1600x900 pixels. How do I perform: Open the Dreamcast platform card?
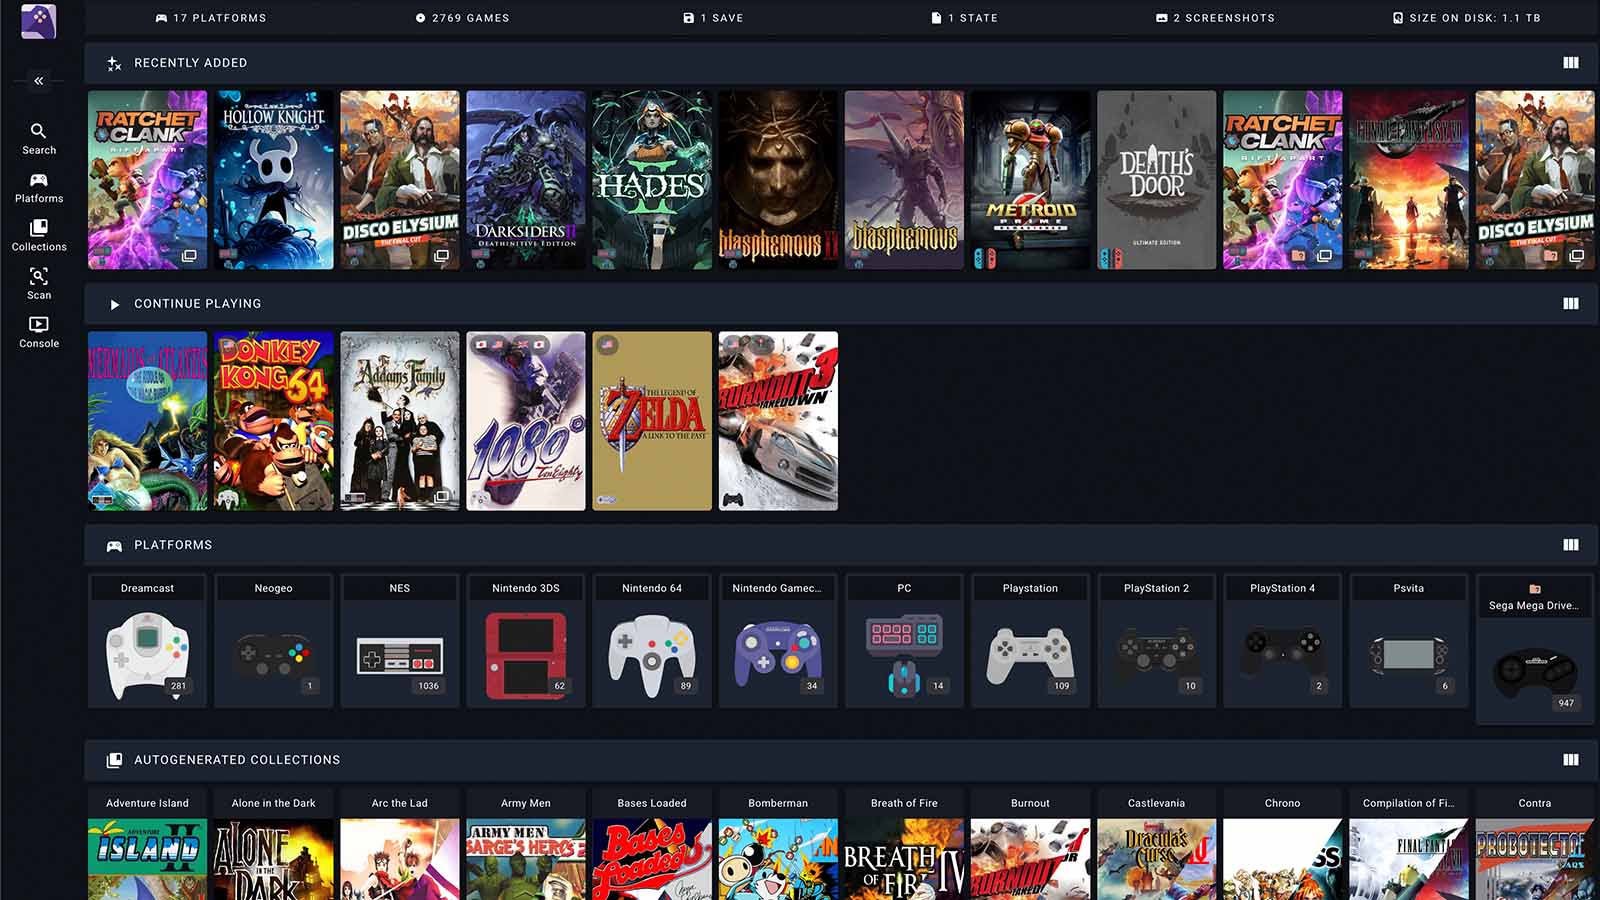pyautogui.click(x=147, y=641)
